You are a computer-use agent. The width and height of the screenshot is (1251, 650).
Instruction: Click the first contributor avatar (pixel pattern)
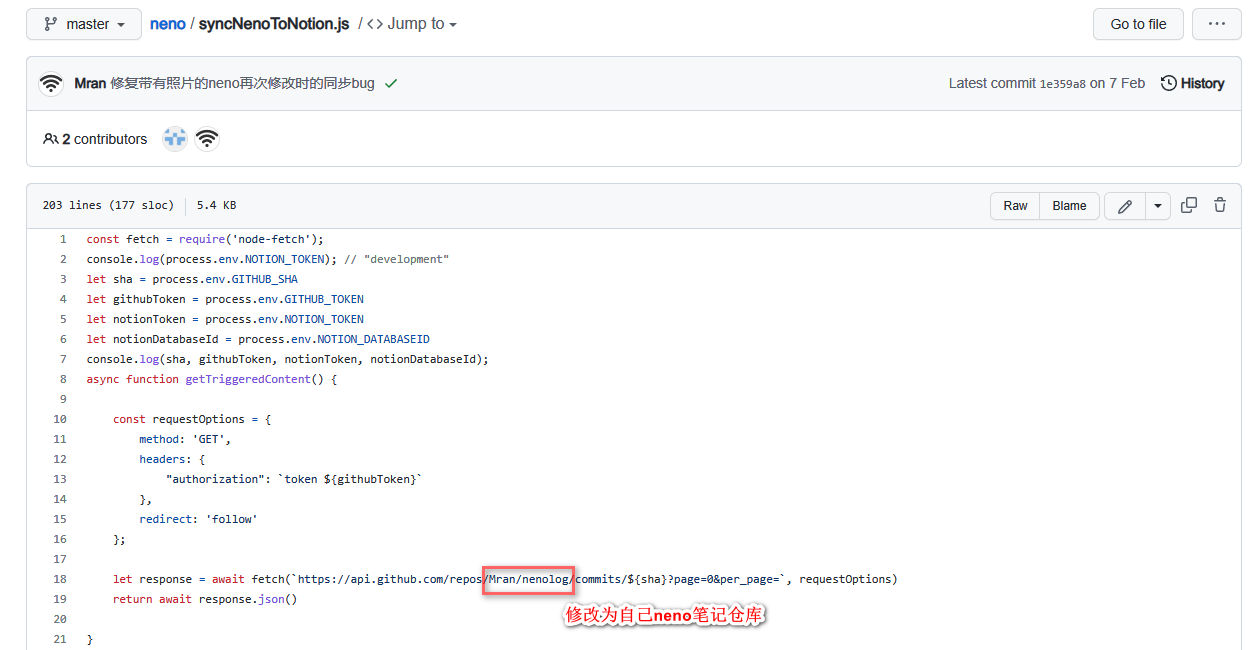pos(175,139)
